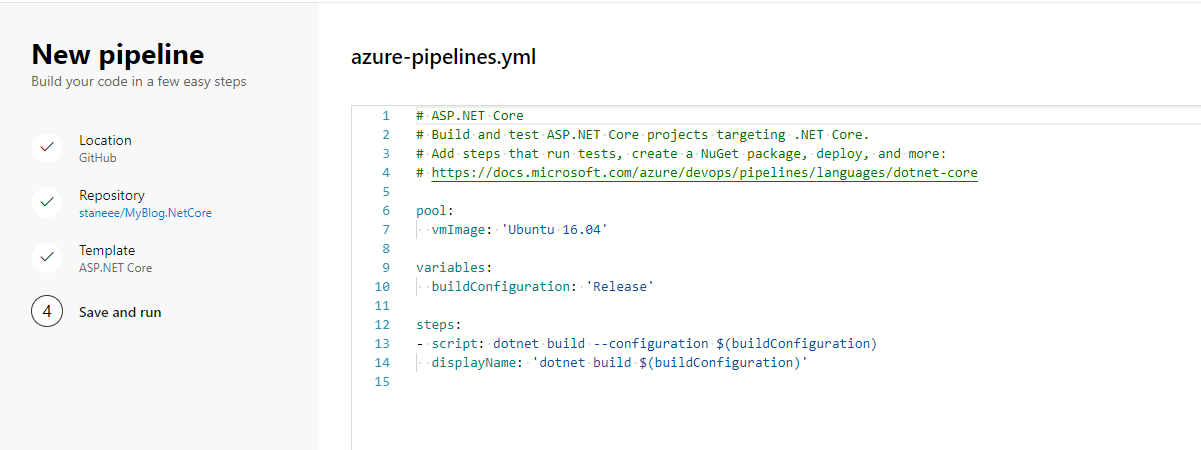Return to the Repository step

(111, 196)
